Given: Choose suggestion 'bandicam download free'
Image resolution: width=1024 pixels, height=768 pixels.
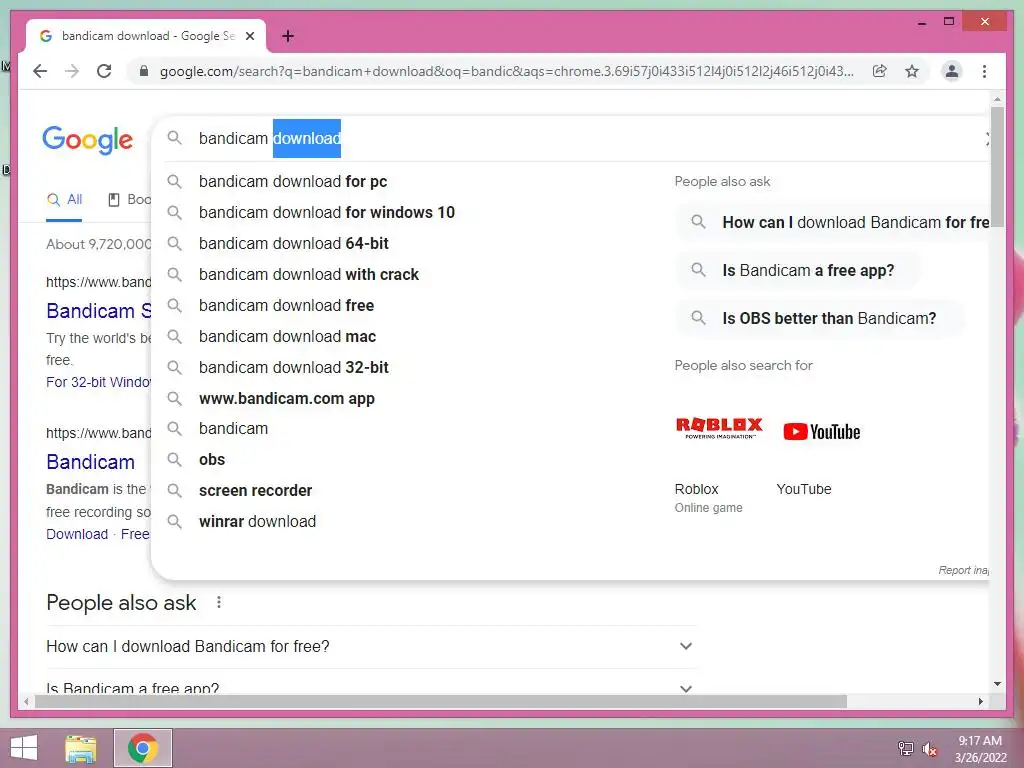Looking at the screenshot, I should click(x=286, y=306).
